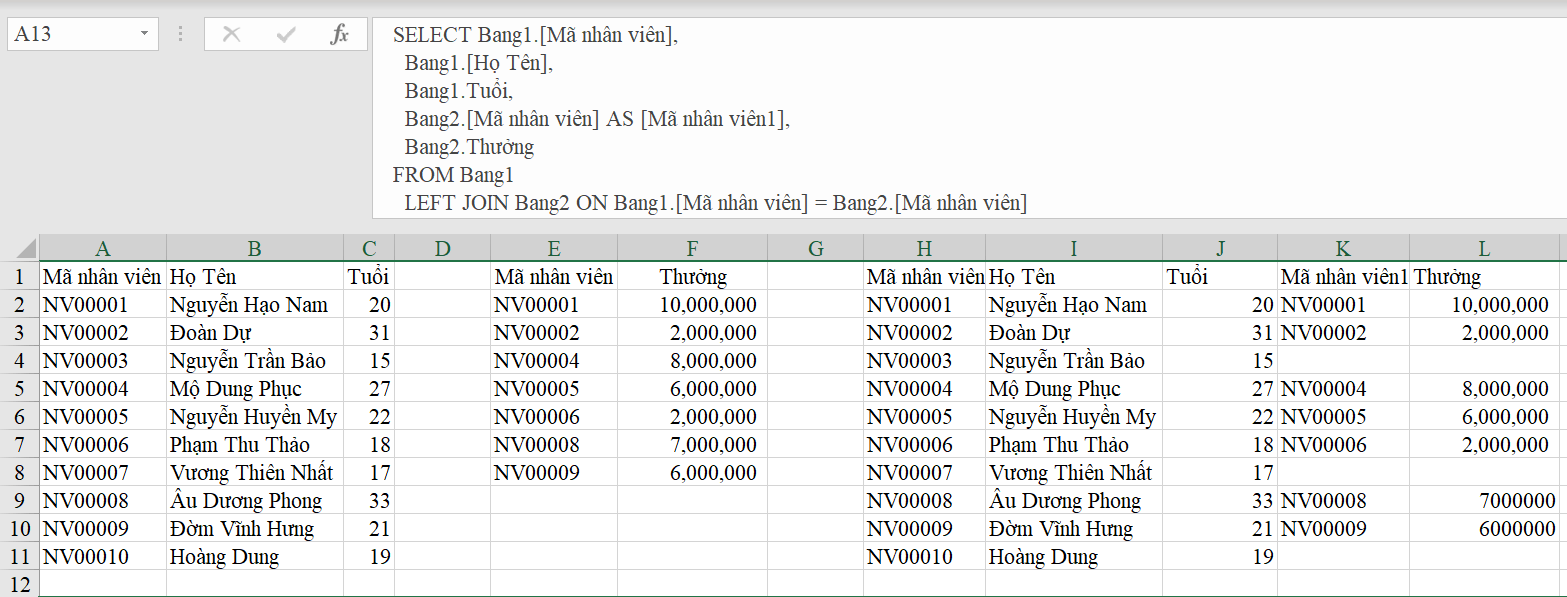Screen dimensions: 1567x597
Task: Select column G header
Action: (x=815, y=249)
